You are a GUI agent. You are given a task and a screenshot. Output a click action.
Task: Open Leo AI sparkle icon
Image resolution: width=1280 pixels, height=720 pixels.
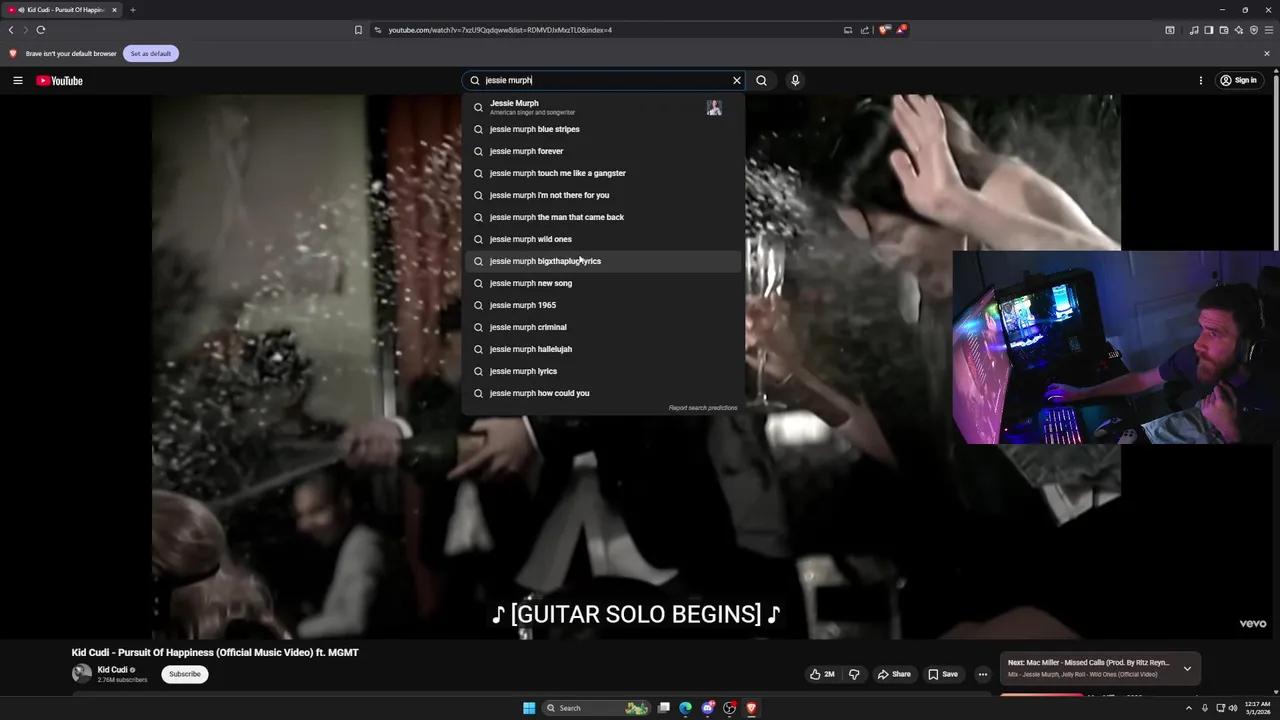coord(1238,30)
